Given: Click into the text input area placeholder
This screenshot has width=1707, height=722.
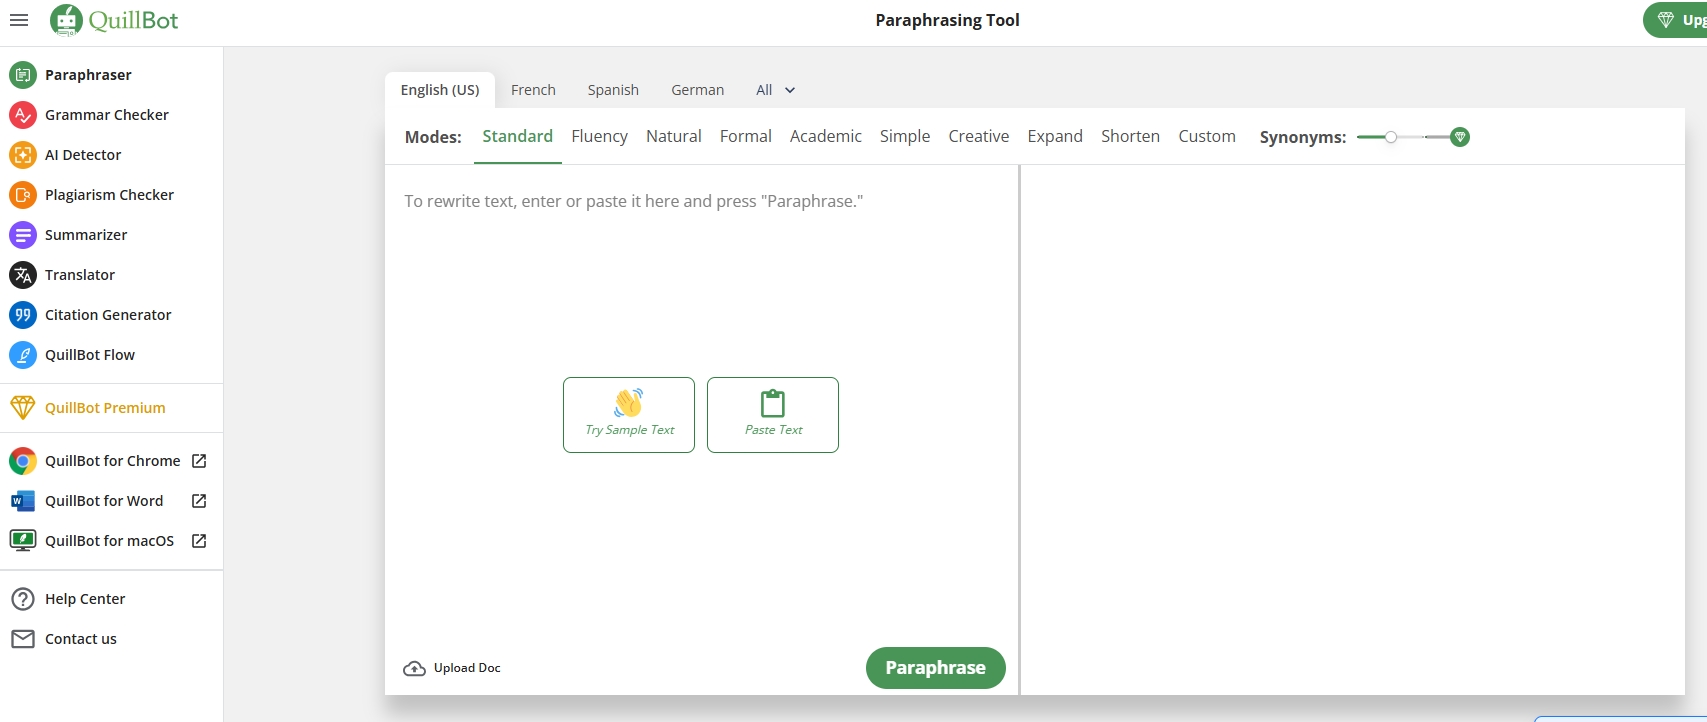Looking at the screenshot, I should [x=634, y=201].
